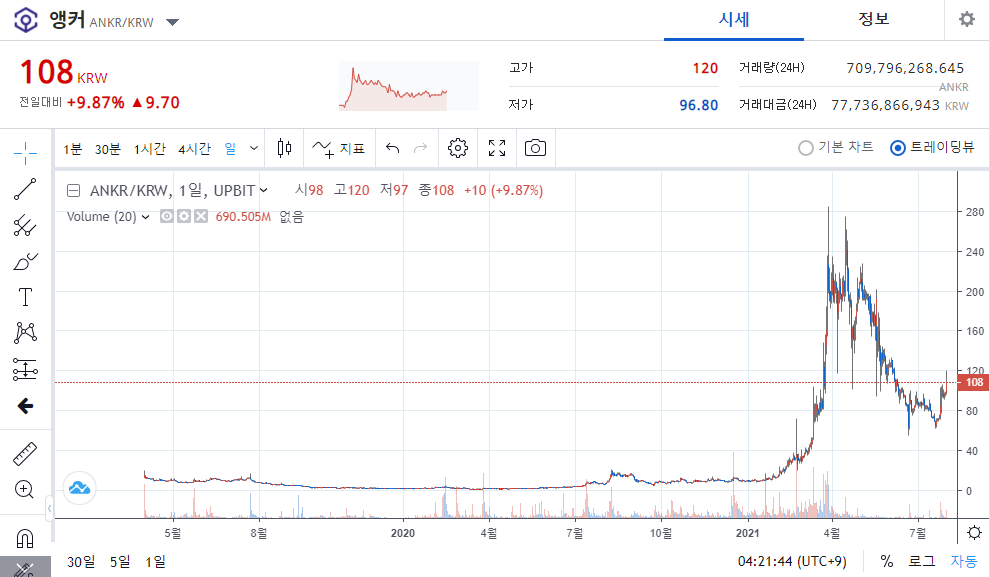The width and height of the screenshot is (990, 577).
Task: Toggle the magnet mode icon
Action: [x=25, y=538]
